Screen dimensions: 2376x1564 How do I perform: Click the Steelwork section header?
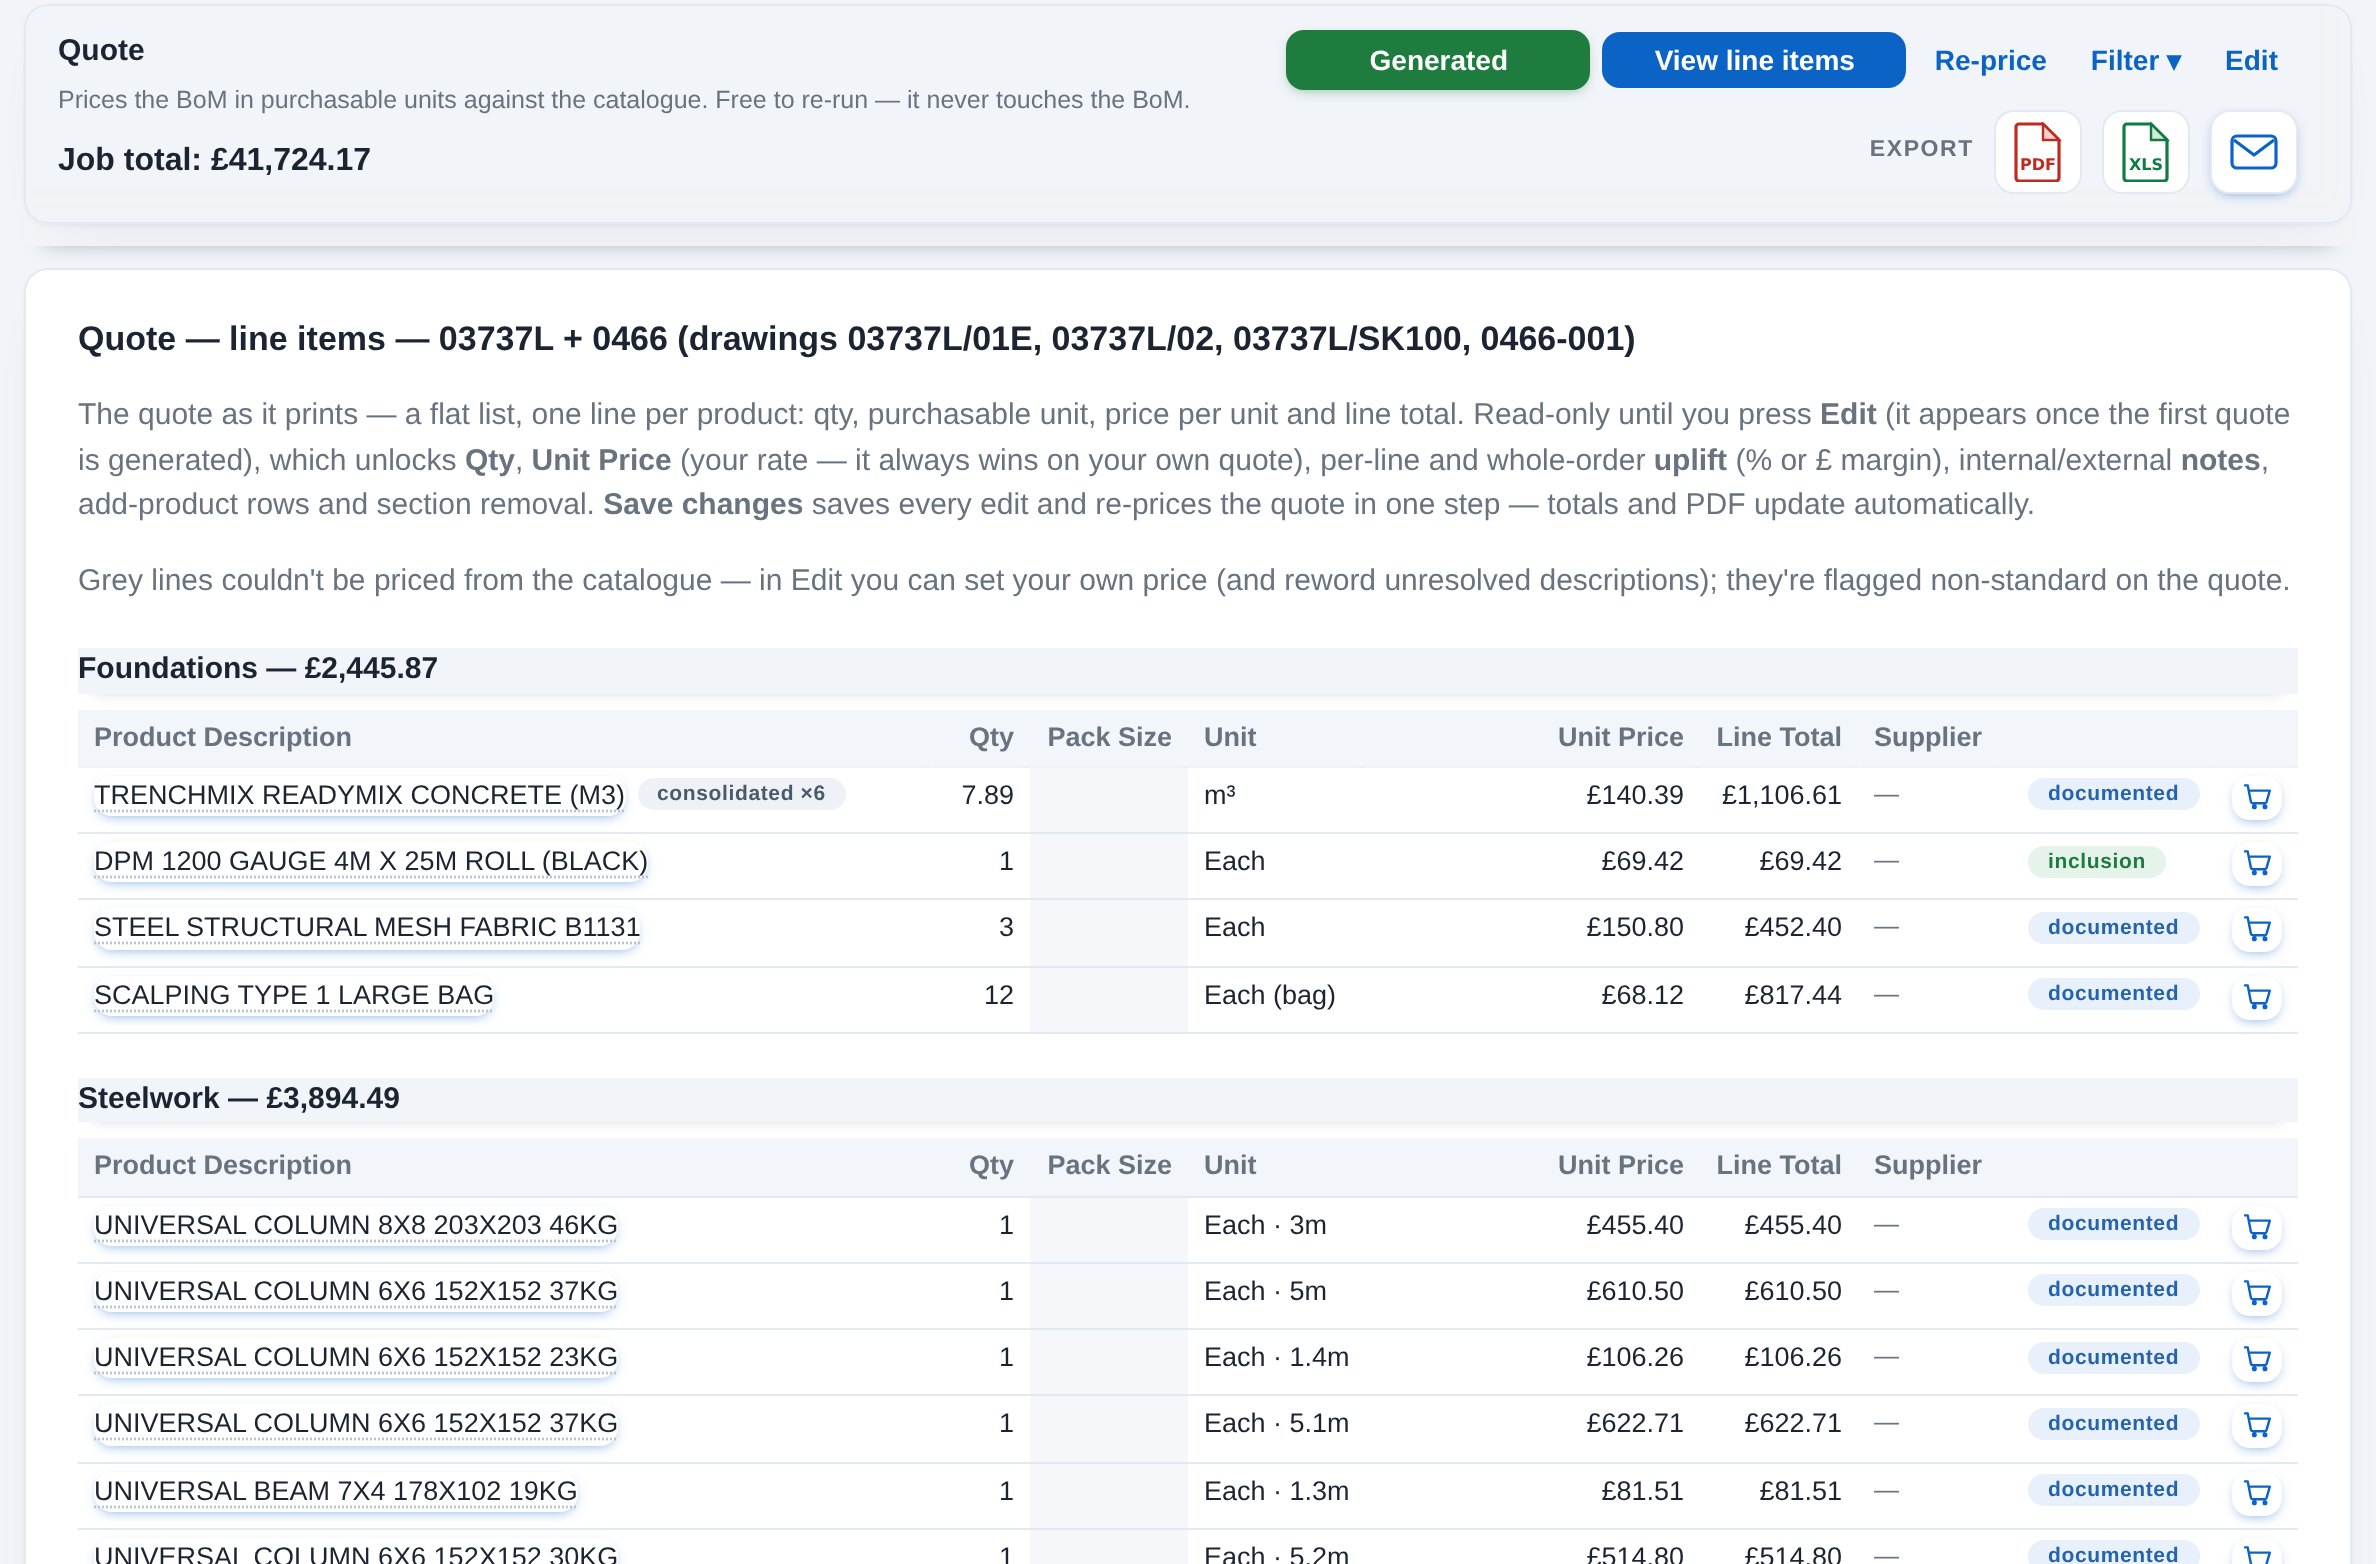click(1188, 1098)
